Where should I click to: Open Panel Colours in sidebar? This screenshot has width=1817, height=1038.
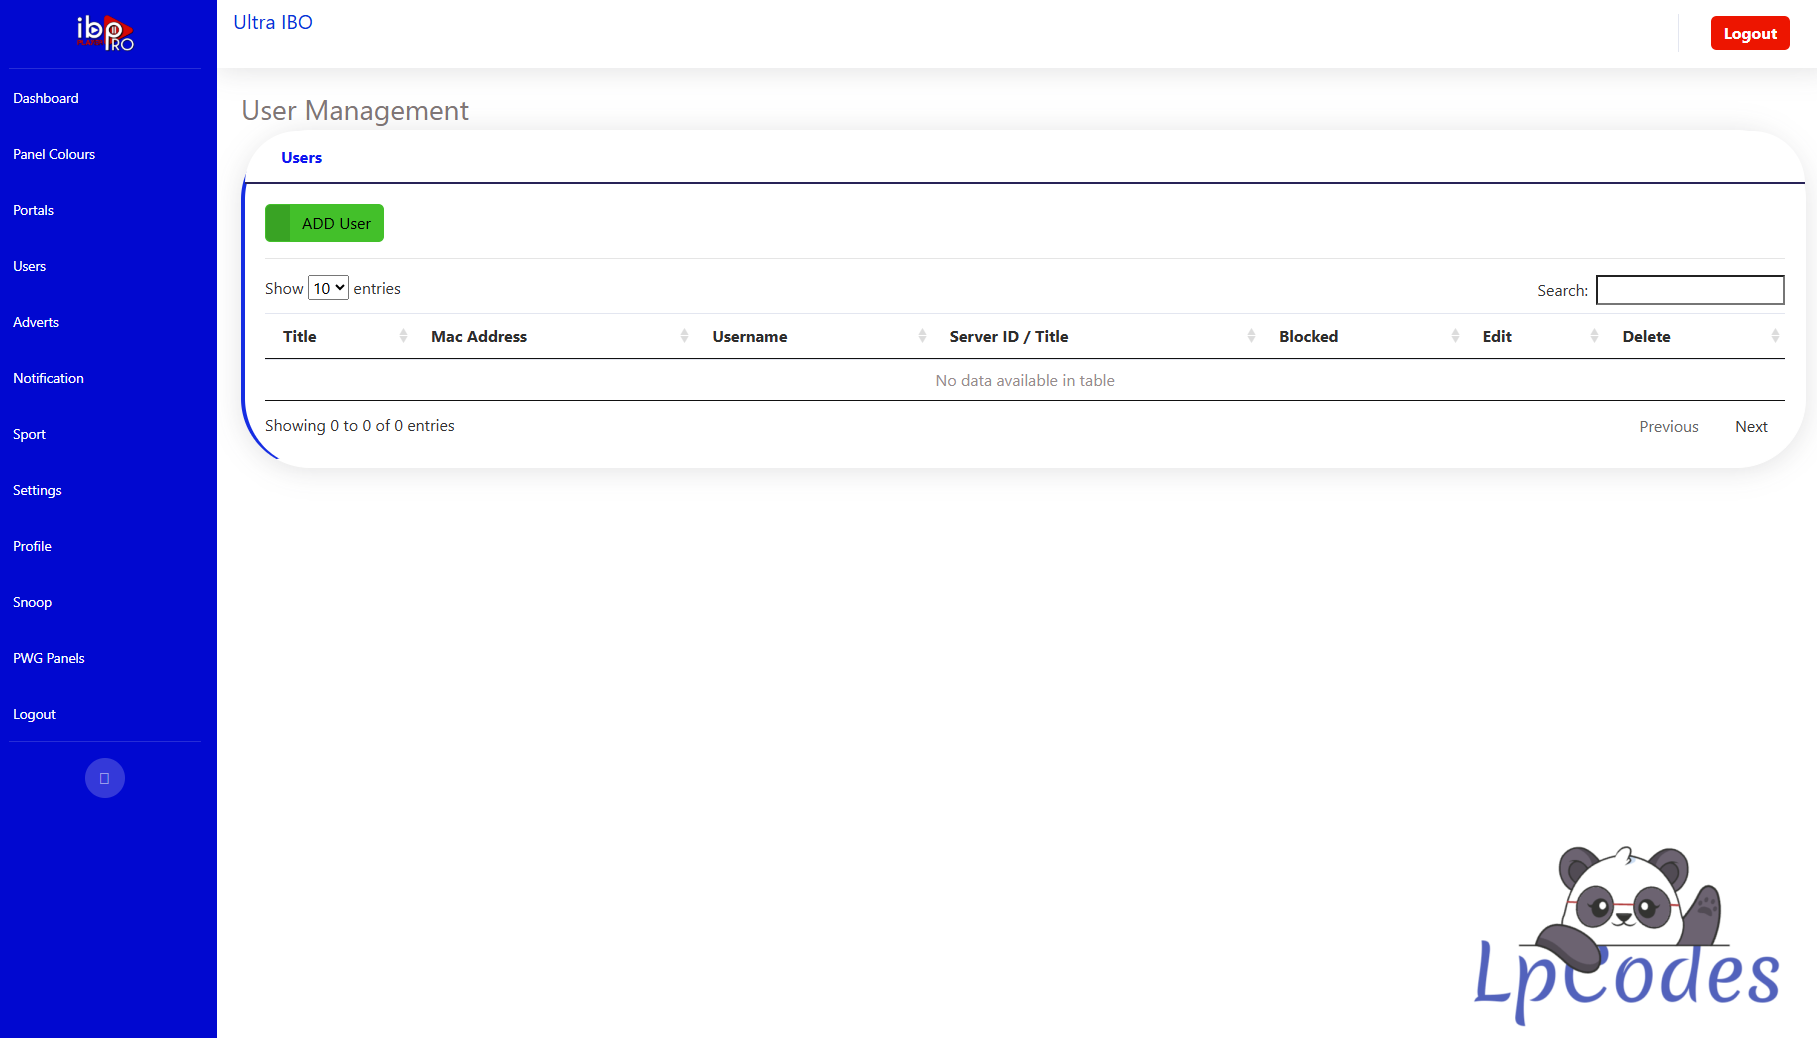(54, 154)
